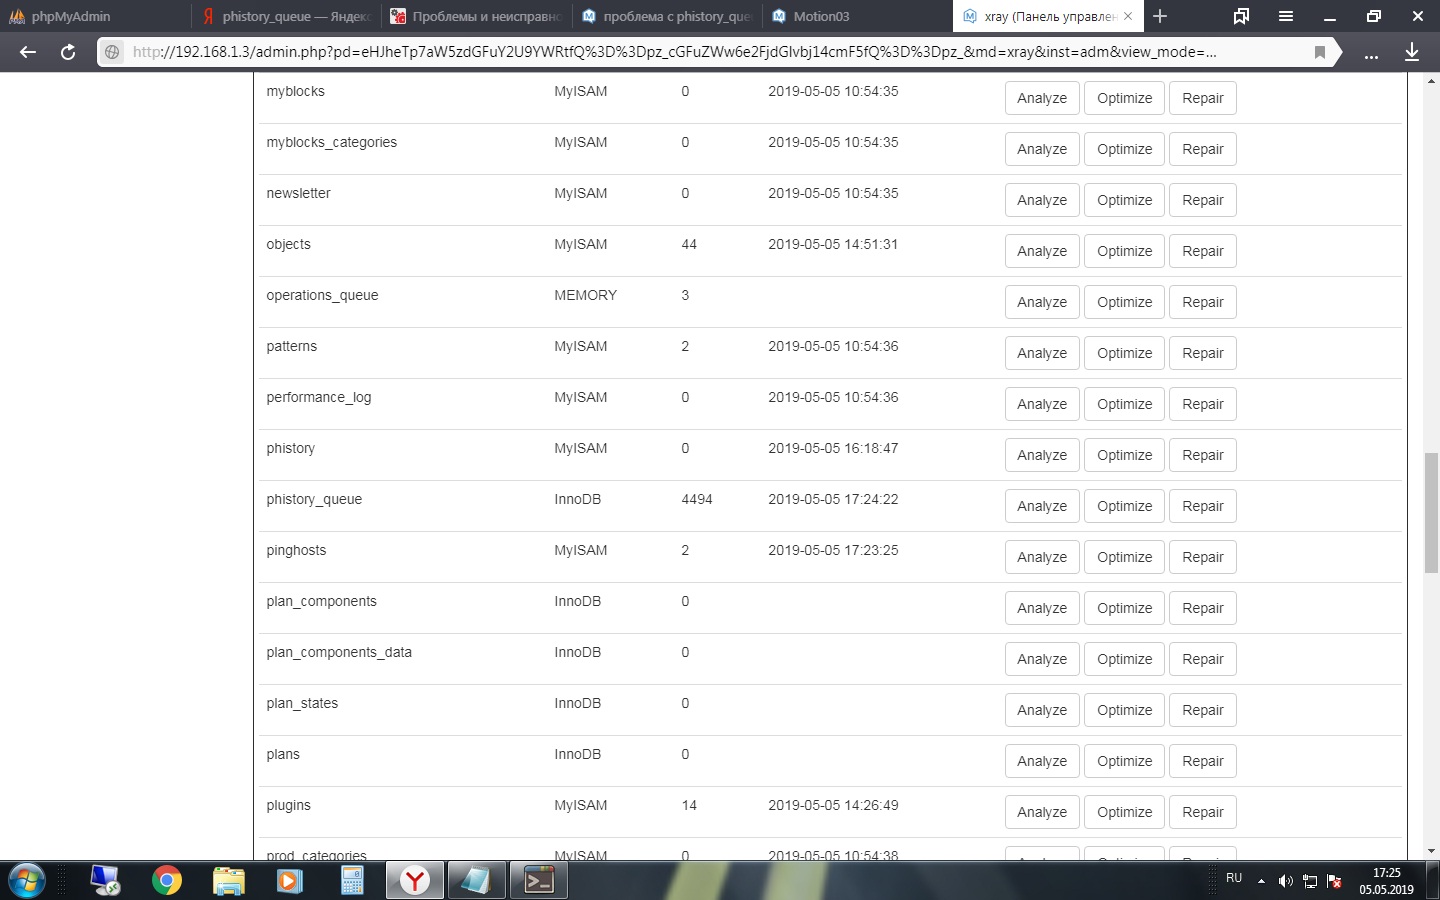Open Windows Media Player from taskbar
The height and width of the screenshot is (900, 1440).
pyautogui.click(x=290, y=881)
